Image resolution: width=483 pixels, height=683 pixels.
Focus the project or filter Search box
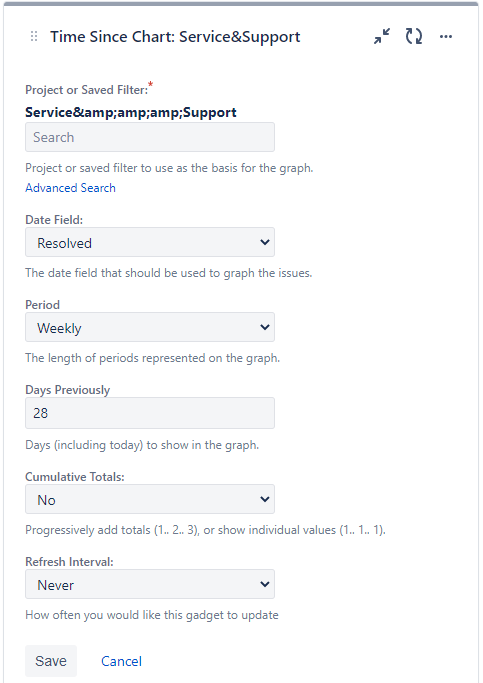[x=150, y=137]
